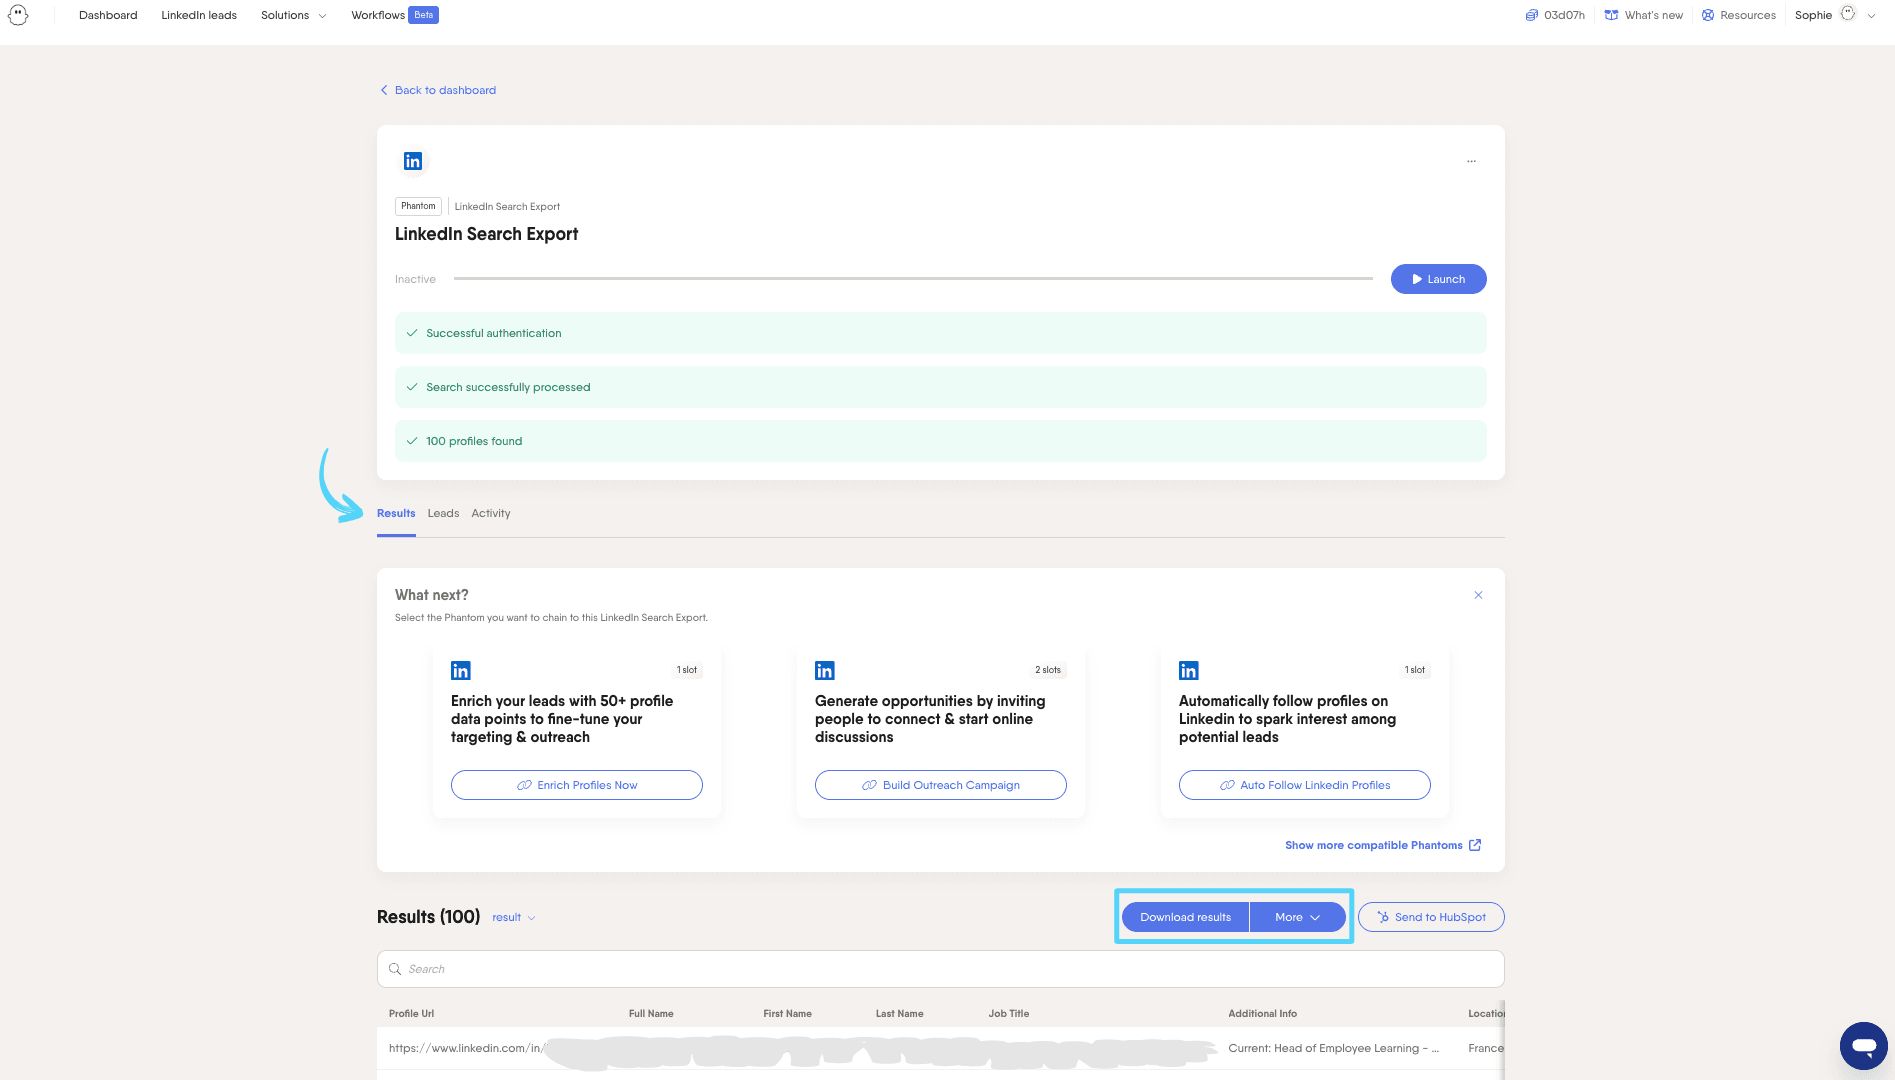Go back to dashboard link
This screenshot has height=1080, width=1895.
437,90
